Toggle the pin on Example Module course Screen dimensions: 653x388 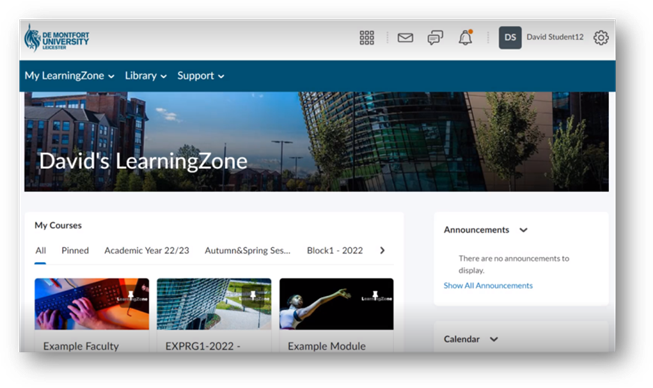[x=375, y=296]
